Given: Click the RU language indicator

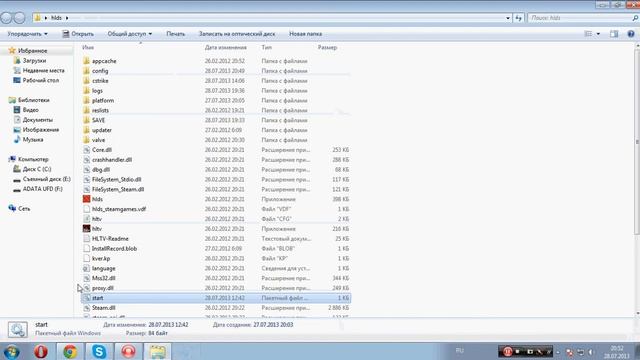Looking at the screenshot, I should pos(460,351).
